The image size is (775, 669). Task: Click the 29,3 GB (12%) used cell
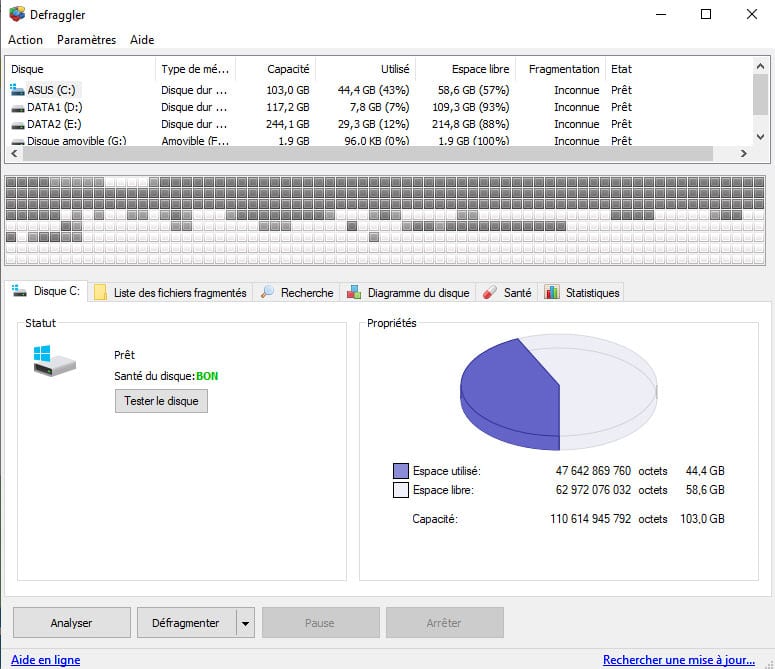tap(374, 124)
